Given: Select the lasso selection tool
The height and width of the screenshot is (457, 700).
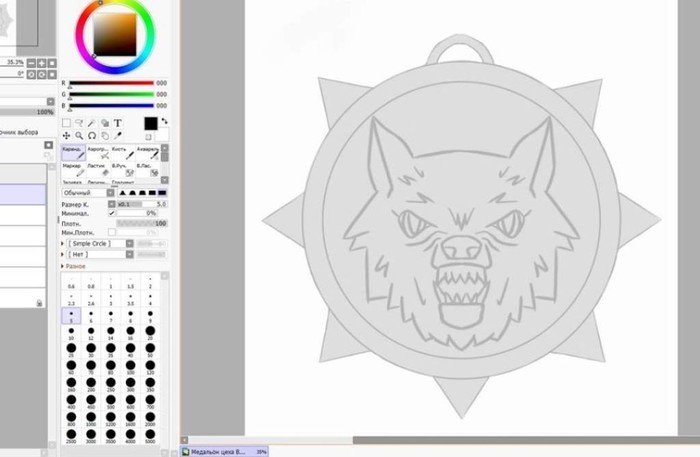Looking at the screenshot, I should (x=79, y=123).
